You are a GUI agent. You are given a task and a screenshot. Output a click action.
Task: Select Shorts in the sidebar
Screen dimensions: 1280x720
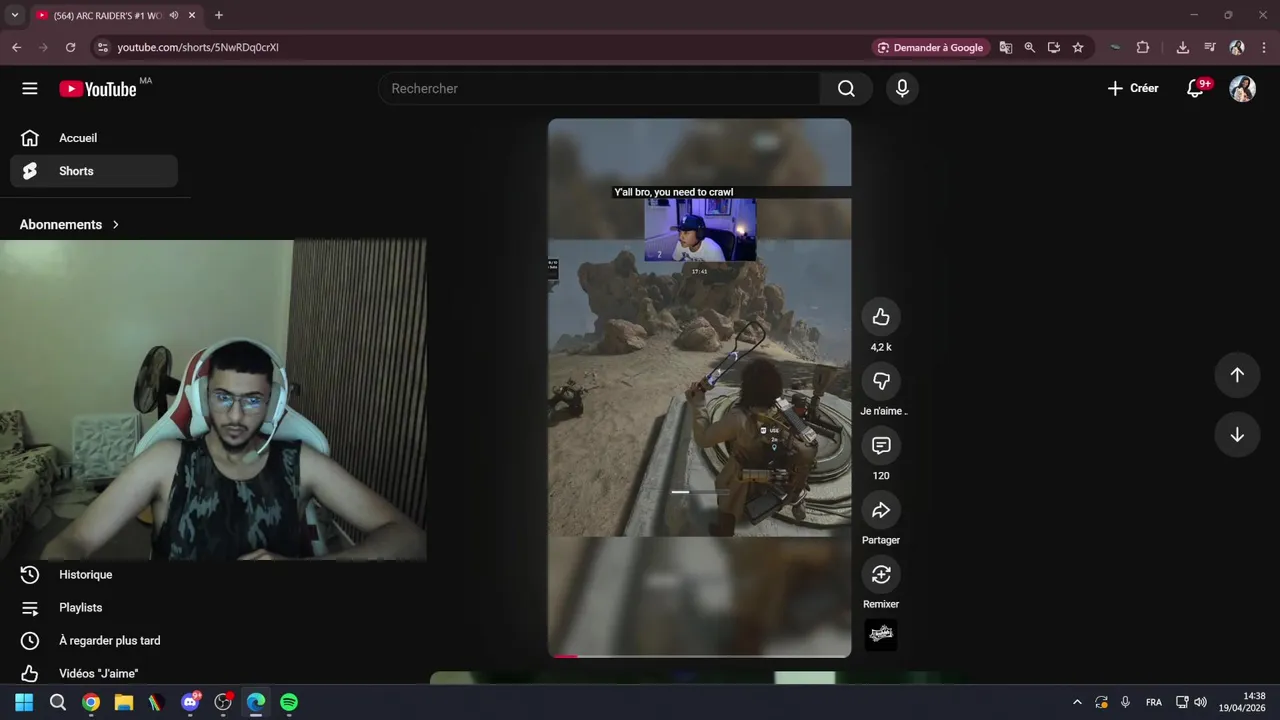tap(94, 171)
